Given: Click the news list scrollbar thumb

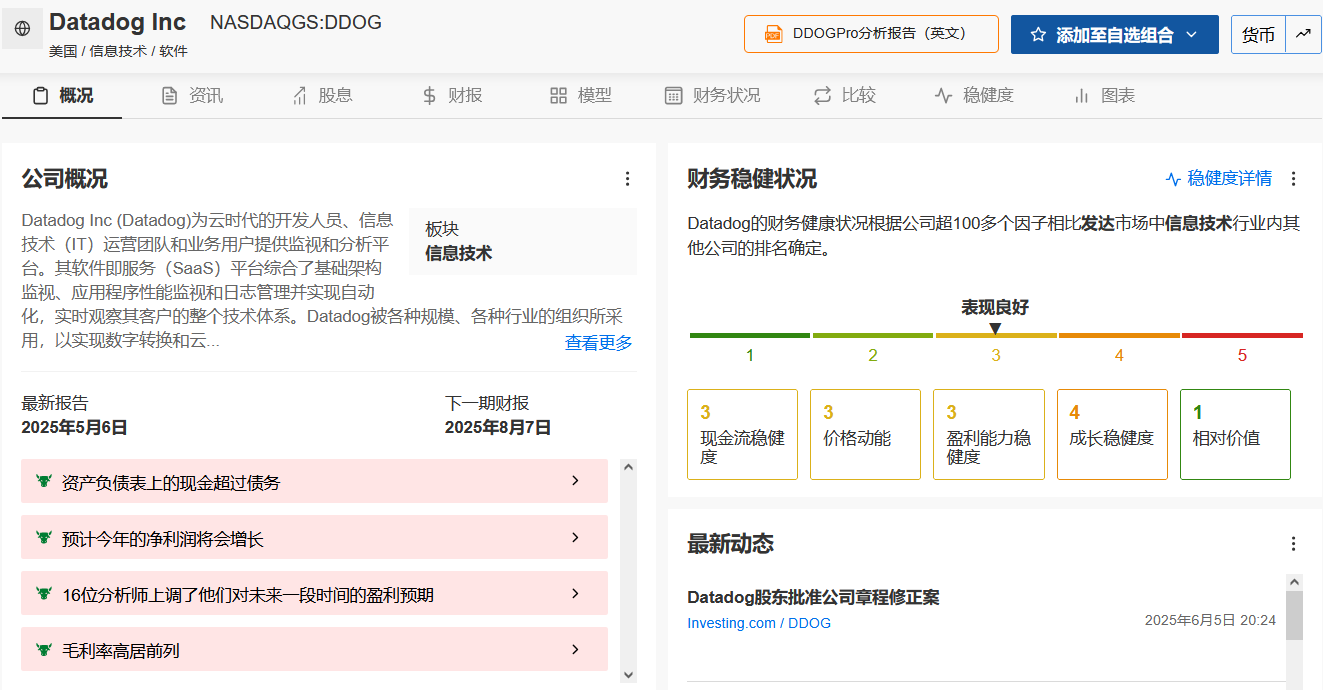Looking at the screenshot, I should point(1295,615).
